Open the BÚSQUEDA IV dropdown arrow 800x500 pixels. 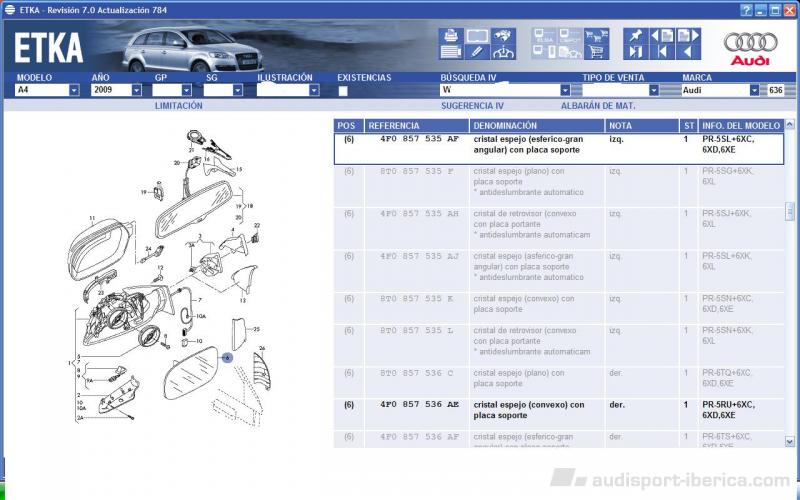pyautogui.click(x=565, y=90)
